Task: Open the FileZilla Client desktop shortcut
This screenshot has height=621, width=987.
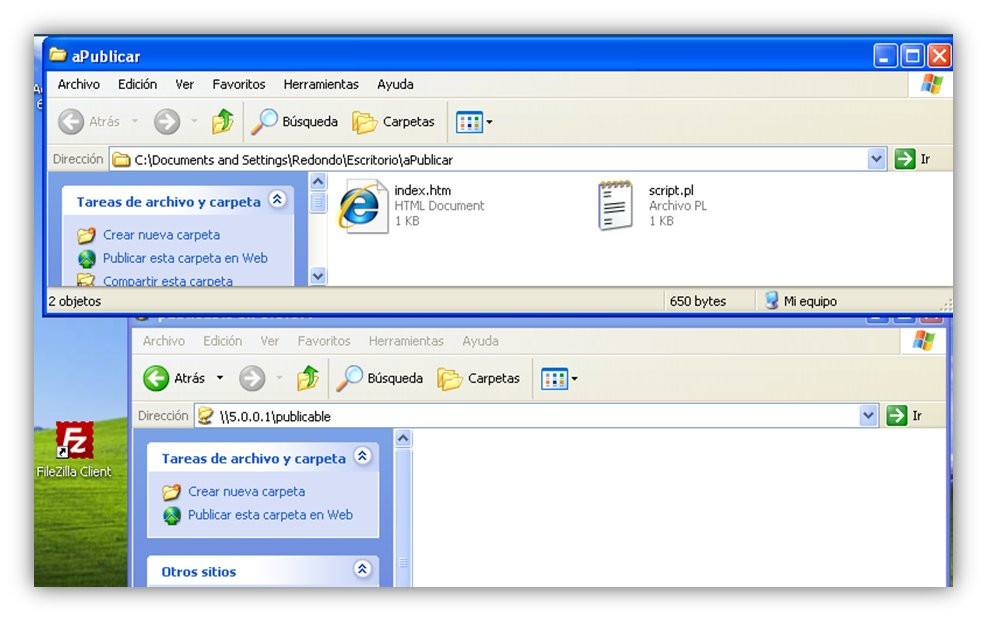Action: (74, 450)
